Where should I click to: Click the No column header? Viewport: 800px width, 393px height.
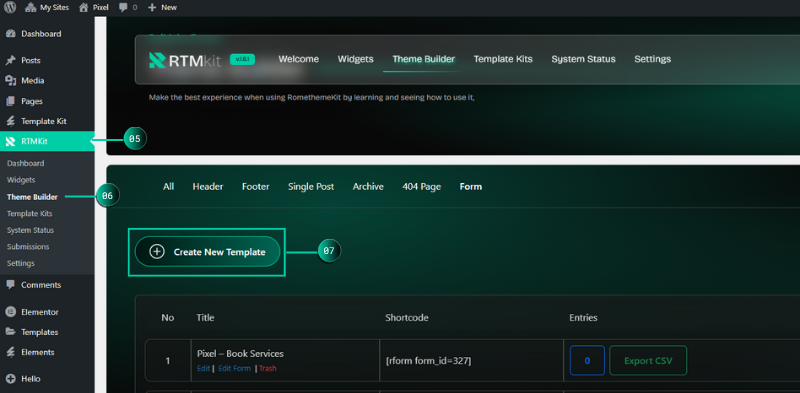pyautogui.click(x=168, y=317)
